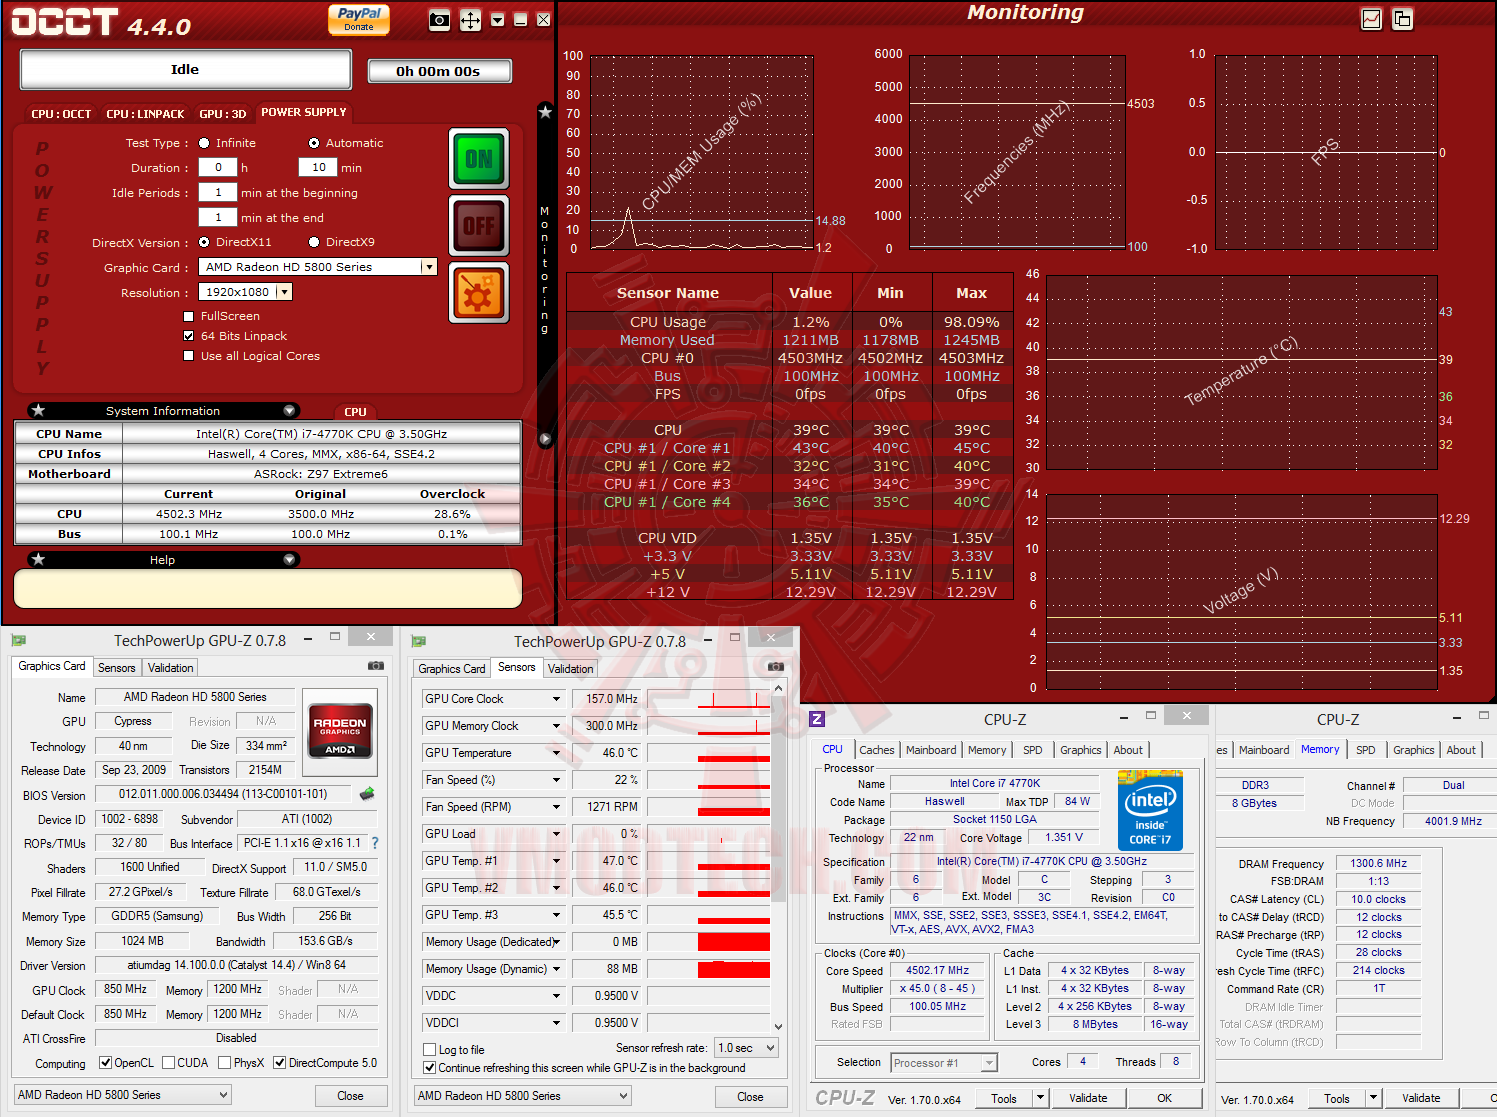Click the title icon of the GPU-Z Graphics Card window
The width and height of the screenshot is (1497, 1117).
pos(18,640)
